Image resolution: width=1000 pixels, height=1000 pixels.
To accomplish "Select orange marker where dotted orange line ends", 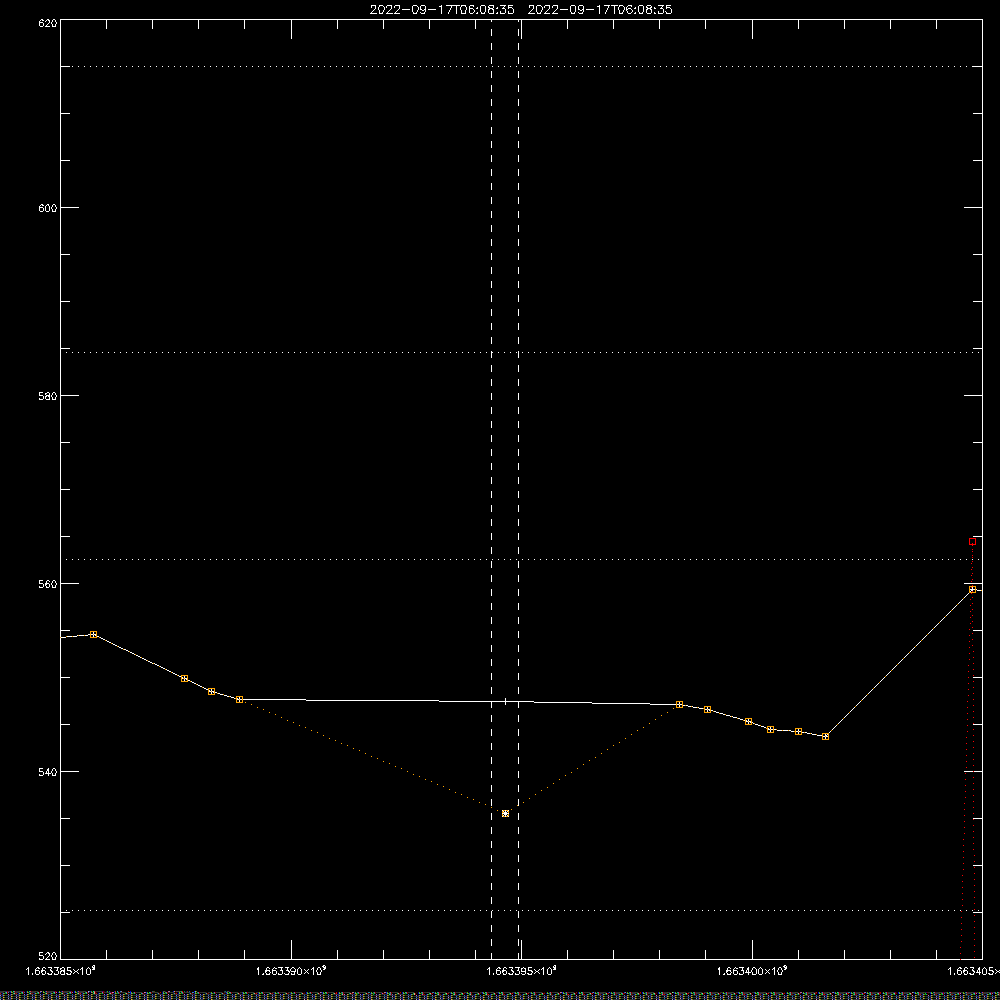I will tap(679, 705).
